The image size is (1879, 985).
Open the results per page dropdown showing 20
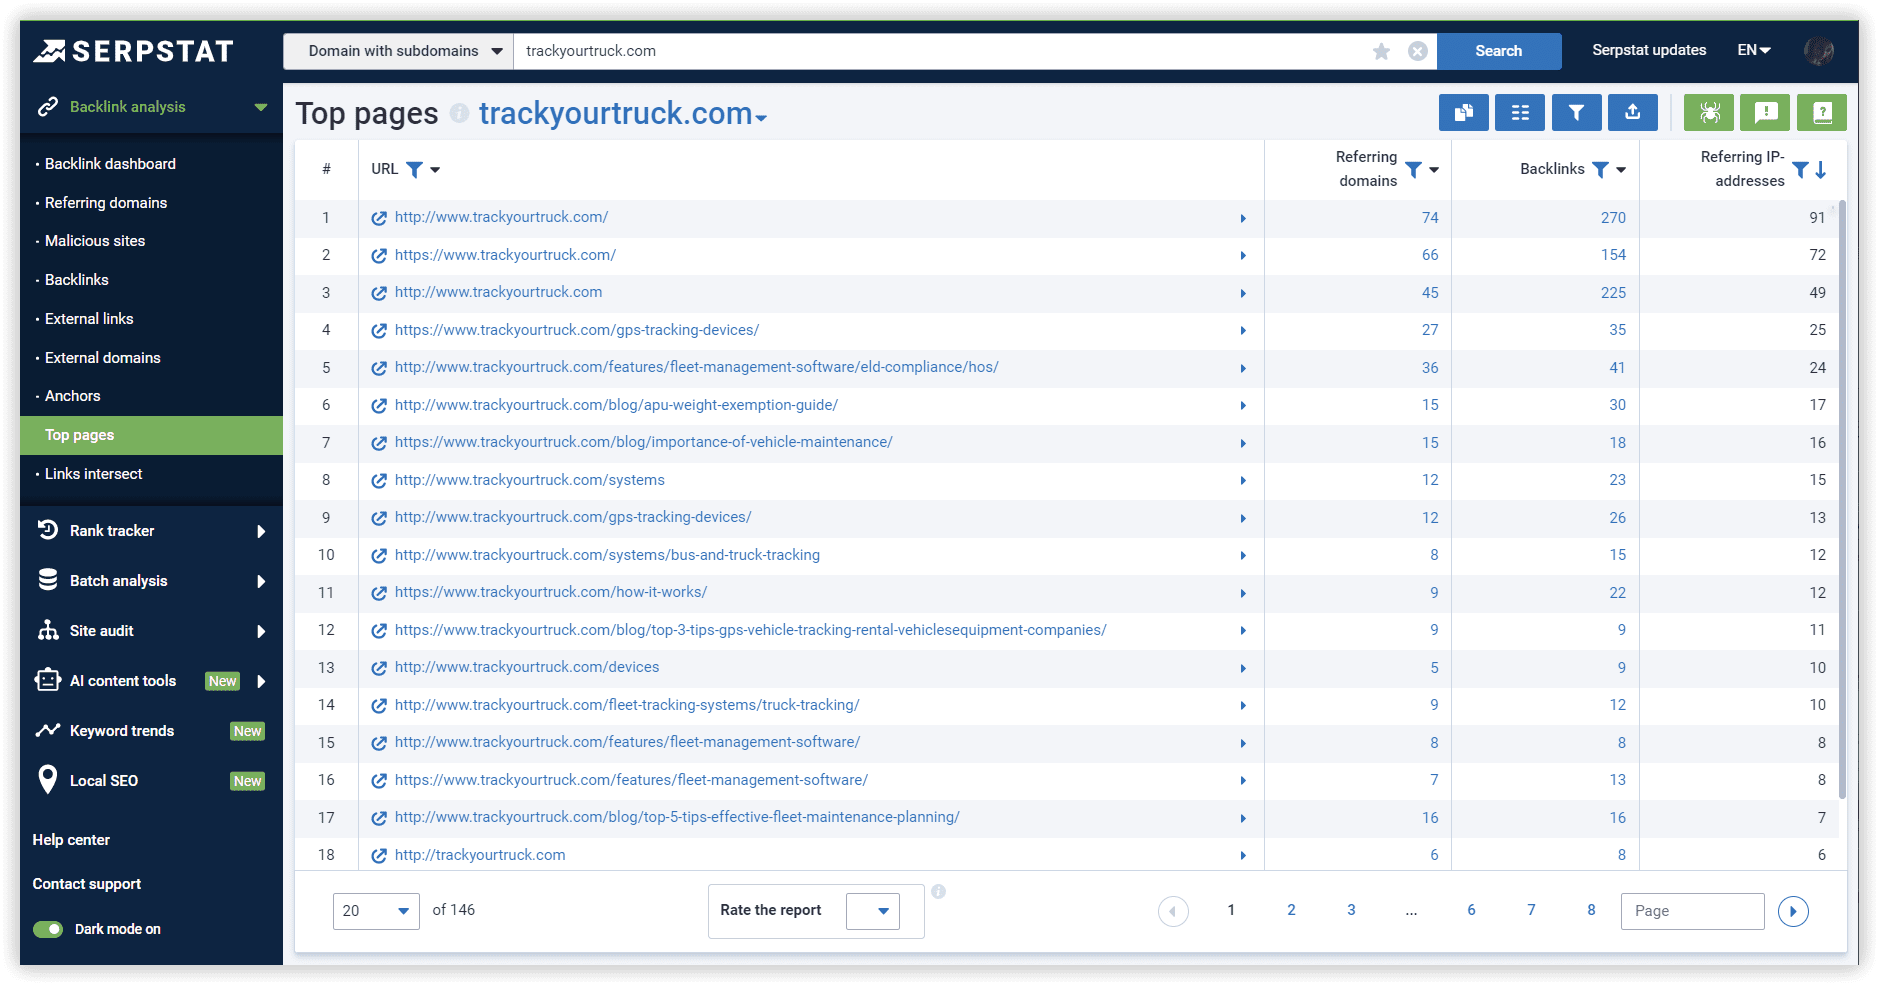pyautogui.click(x=376, y=910)
